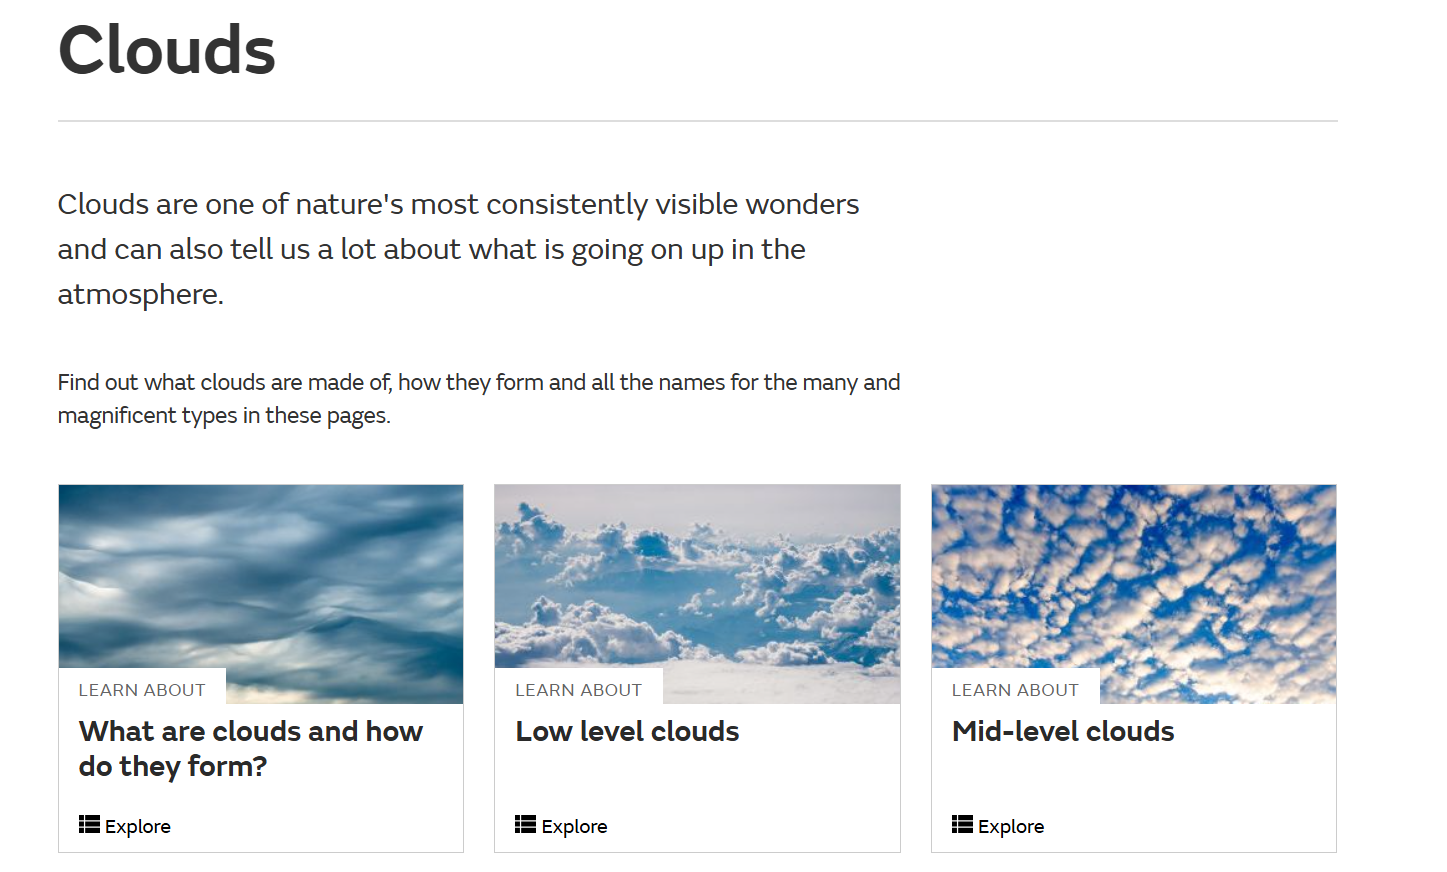1447x872 pixels.
Task: Open the 'Low level clouds' title link
Action: (627, 732)
